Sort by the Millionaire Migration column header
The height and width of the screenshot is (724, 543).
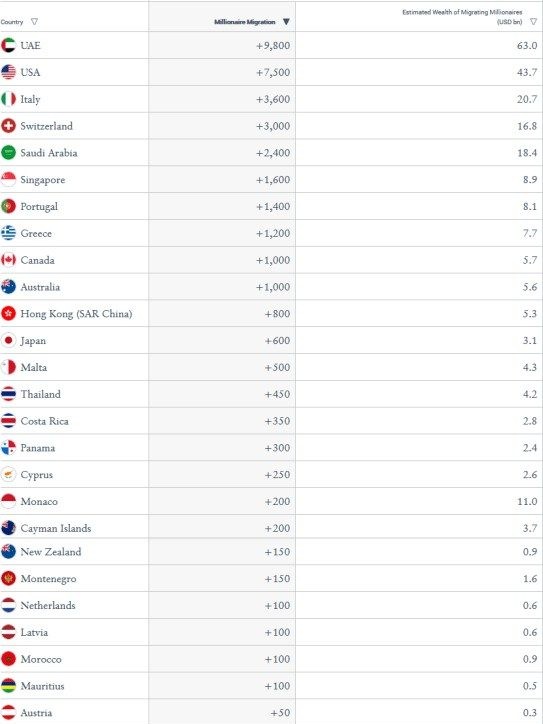(x=245, y=22)
